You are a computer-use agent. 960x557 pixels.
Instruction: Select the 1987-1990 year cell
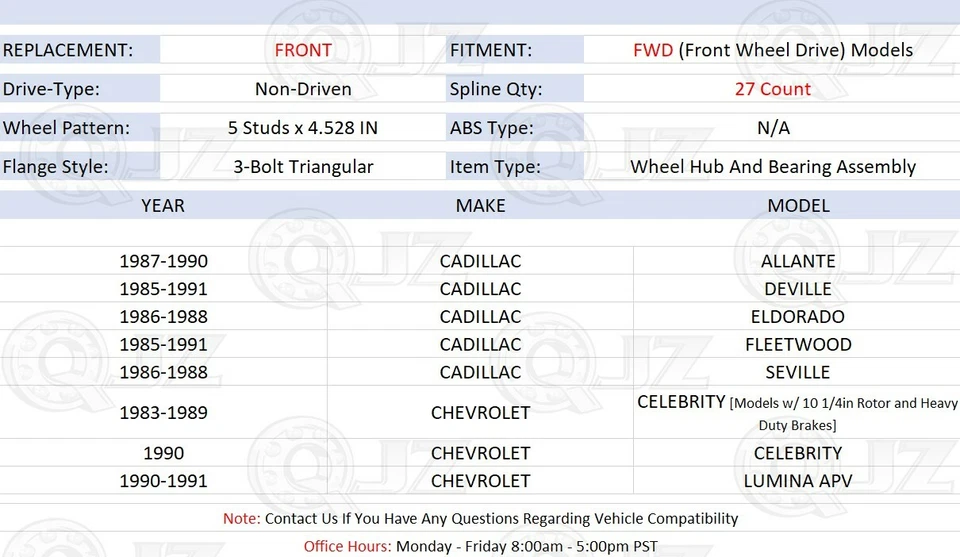click(163, 261)
